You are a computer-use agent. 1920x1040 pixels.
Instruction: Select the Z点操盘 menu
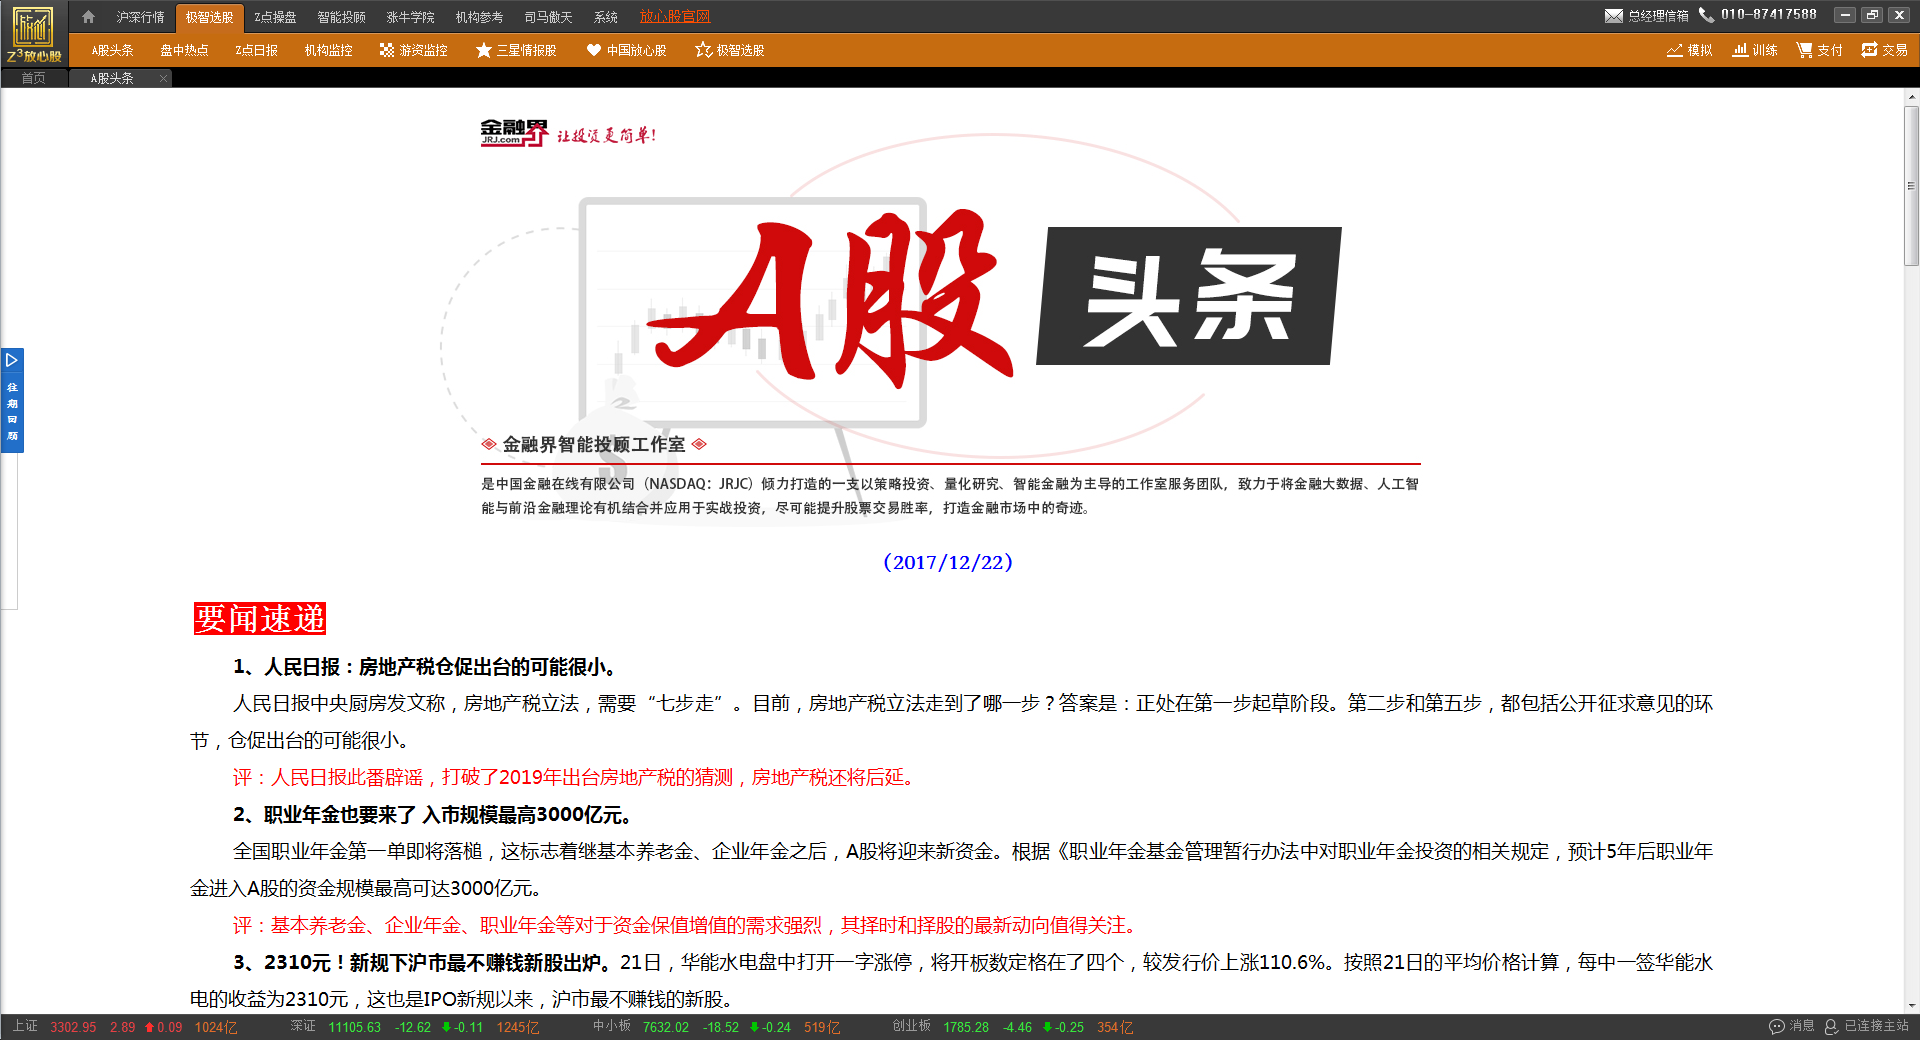[275, 17]
